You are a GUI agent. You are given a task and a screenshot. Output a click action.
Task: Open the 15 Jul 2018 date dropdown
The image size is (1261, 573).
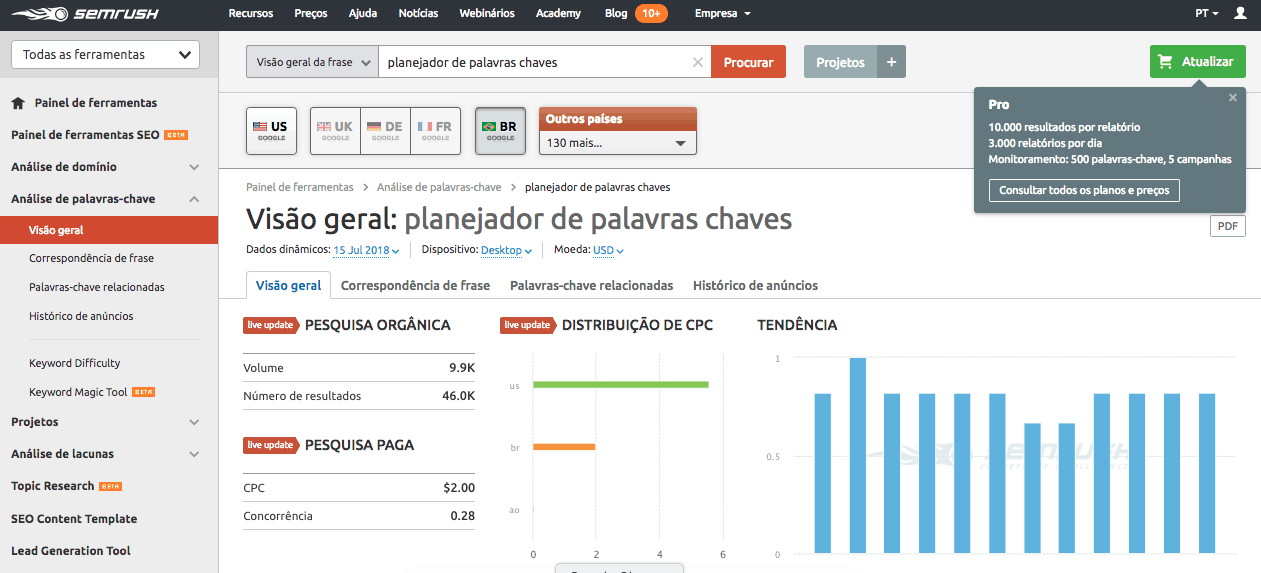[366, 250]
